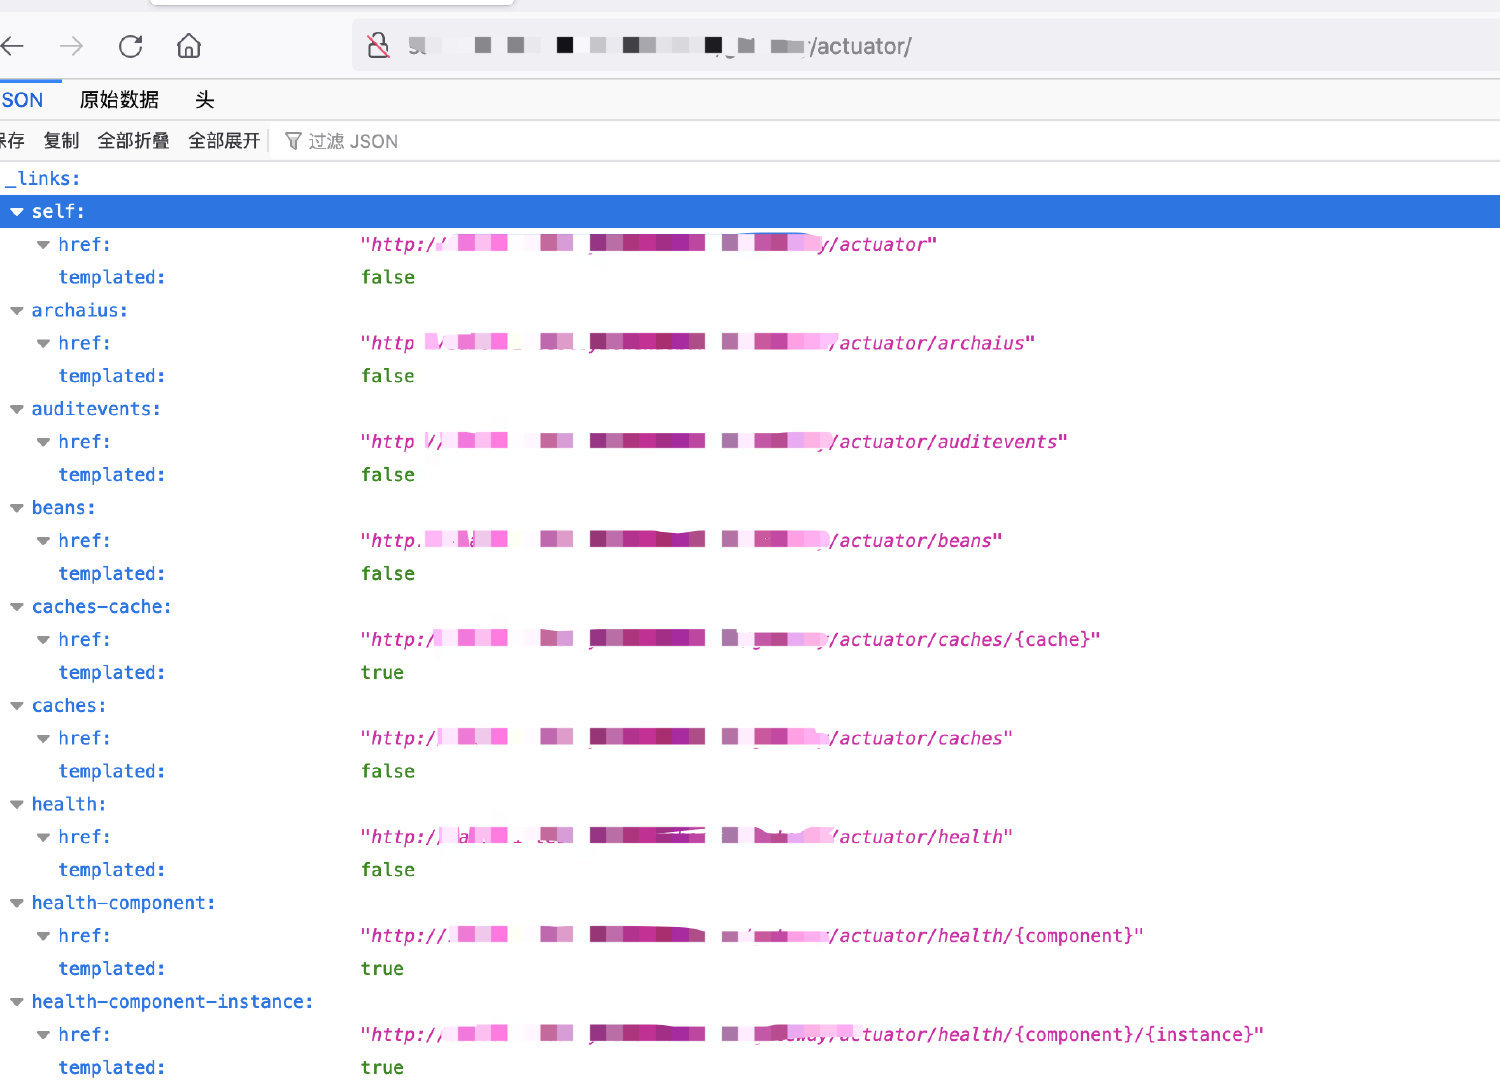Collapse the beans node
The height and width of the screenshot is (1080, 1500).
(17, 508)
